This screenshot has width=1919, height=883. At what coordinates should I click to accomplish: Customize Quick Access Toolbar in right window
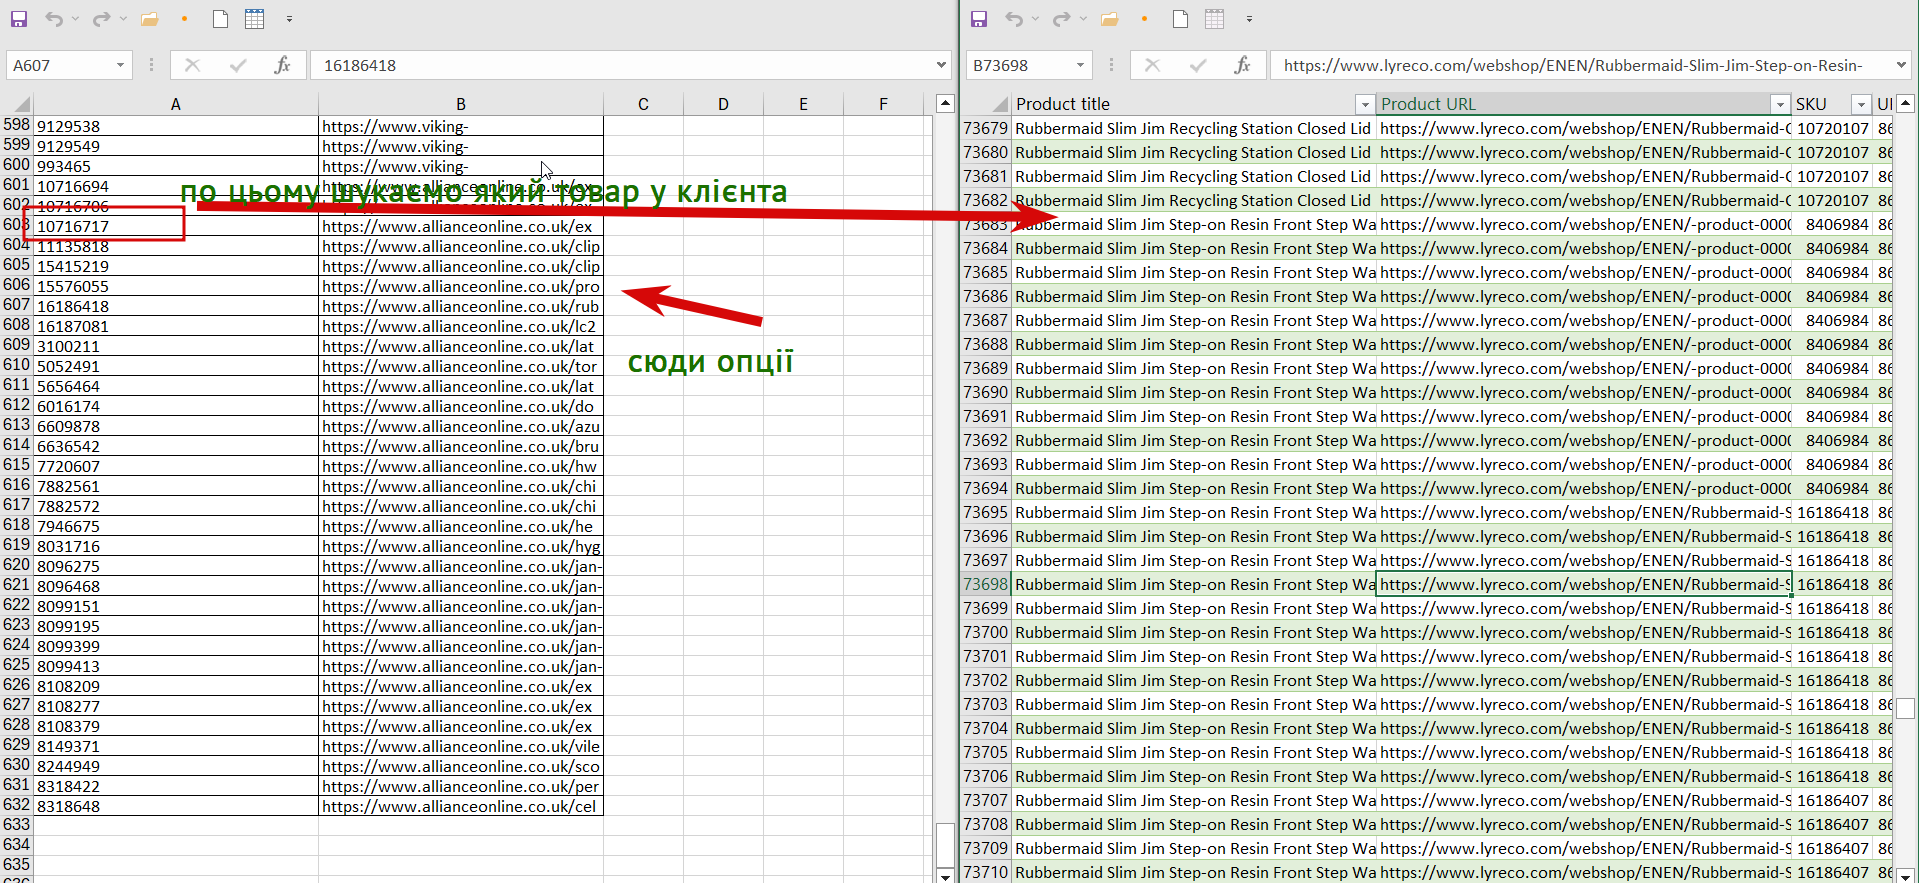point(1249,19)
